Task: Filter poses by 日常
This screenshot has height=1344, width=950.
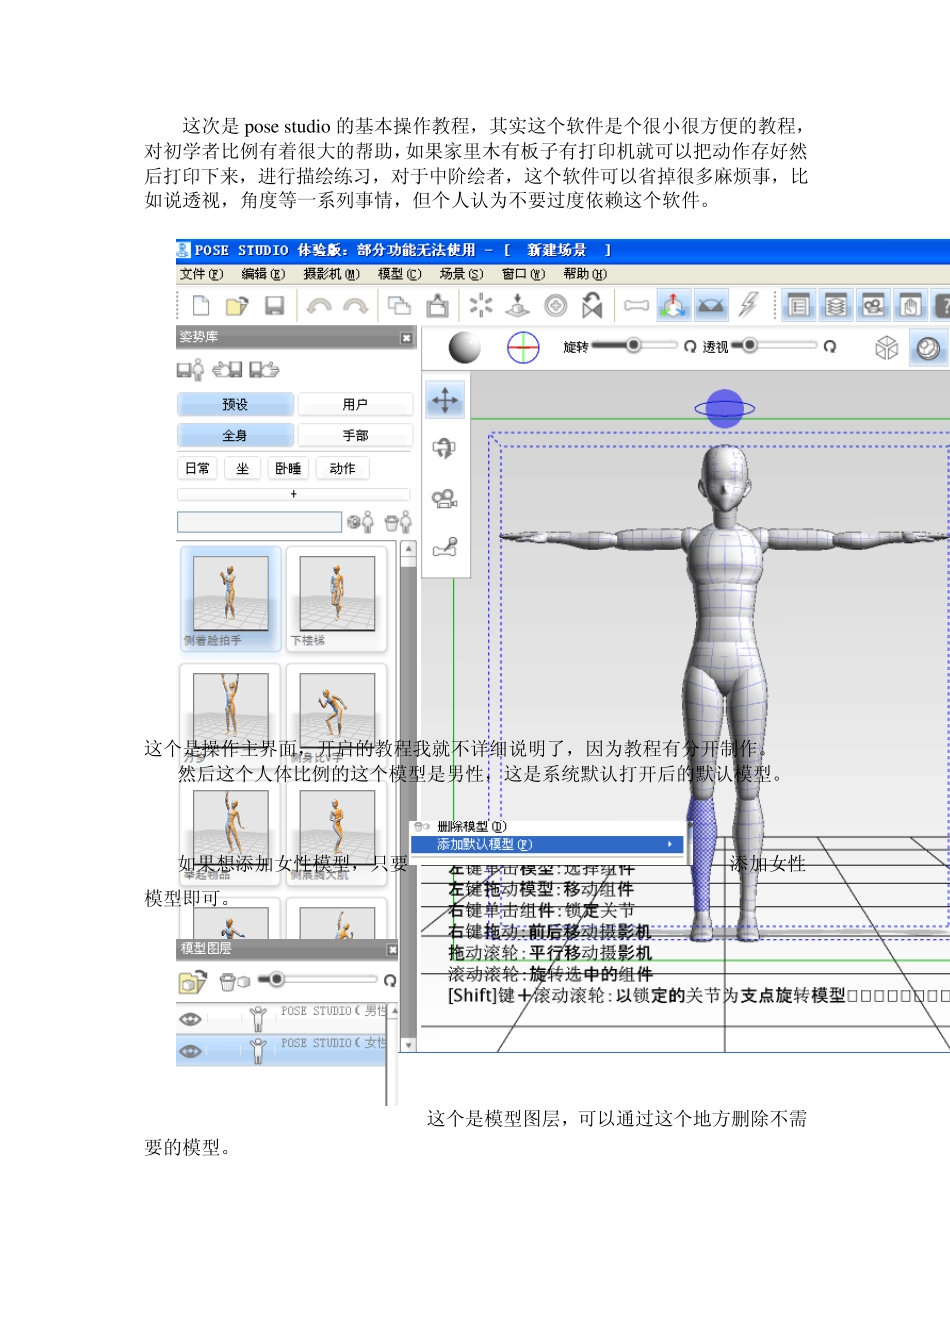Action: [198, 468]
